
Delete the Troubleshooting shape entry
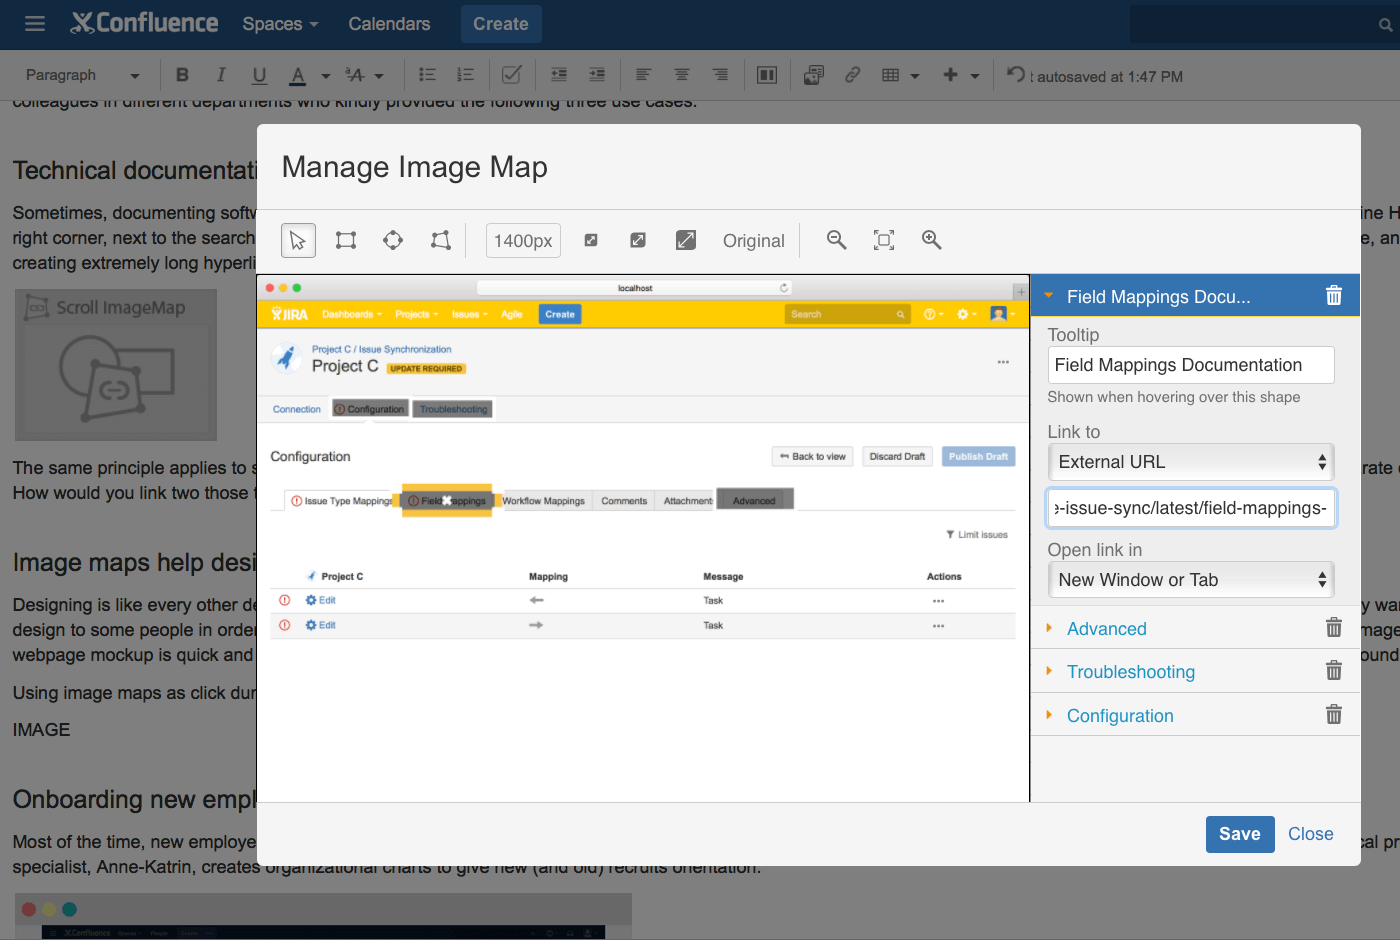pos(1334,671)
